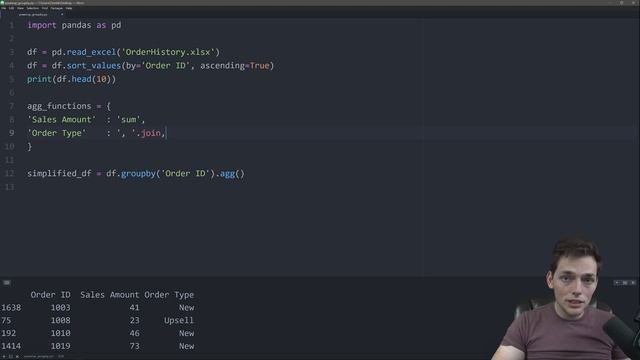The image size is (640, 360).
Task: Click index '1638' in the output
Action: tap(11, 307)
